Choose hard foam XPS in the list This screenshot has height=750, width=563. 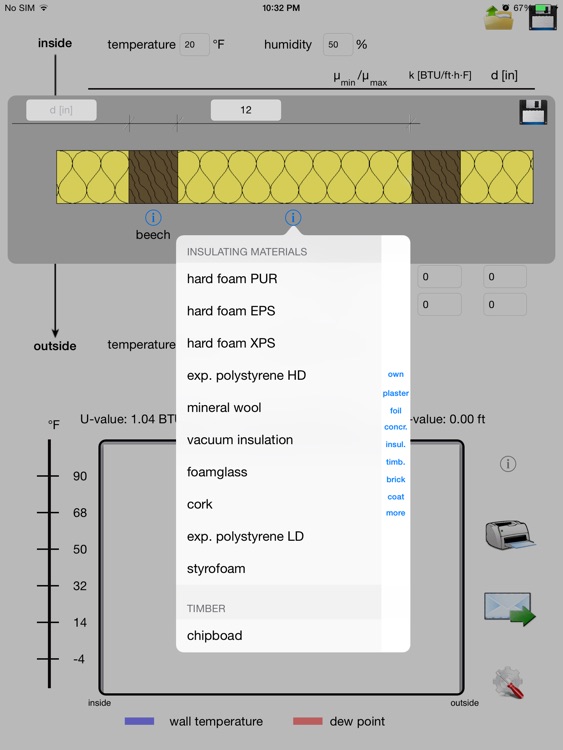point(278,343)
